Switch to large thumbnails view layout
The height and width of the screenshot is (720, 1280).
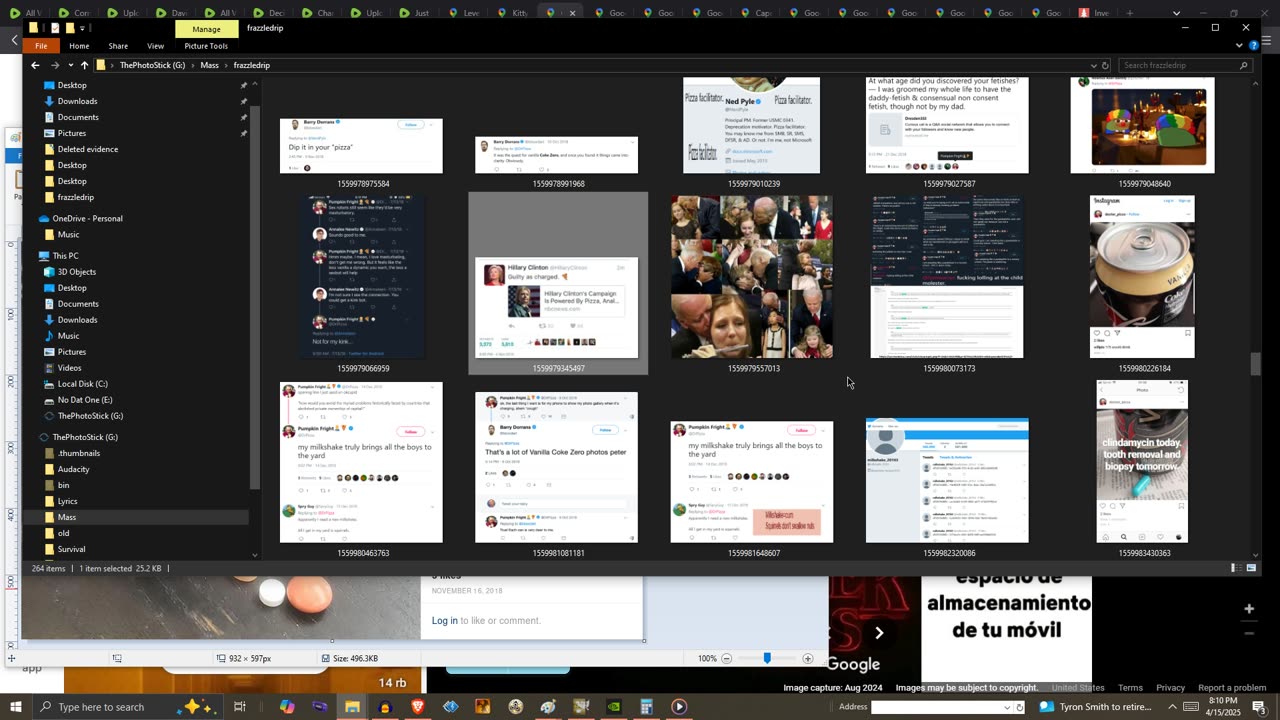click(1251, 568)
